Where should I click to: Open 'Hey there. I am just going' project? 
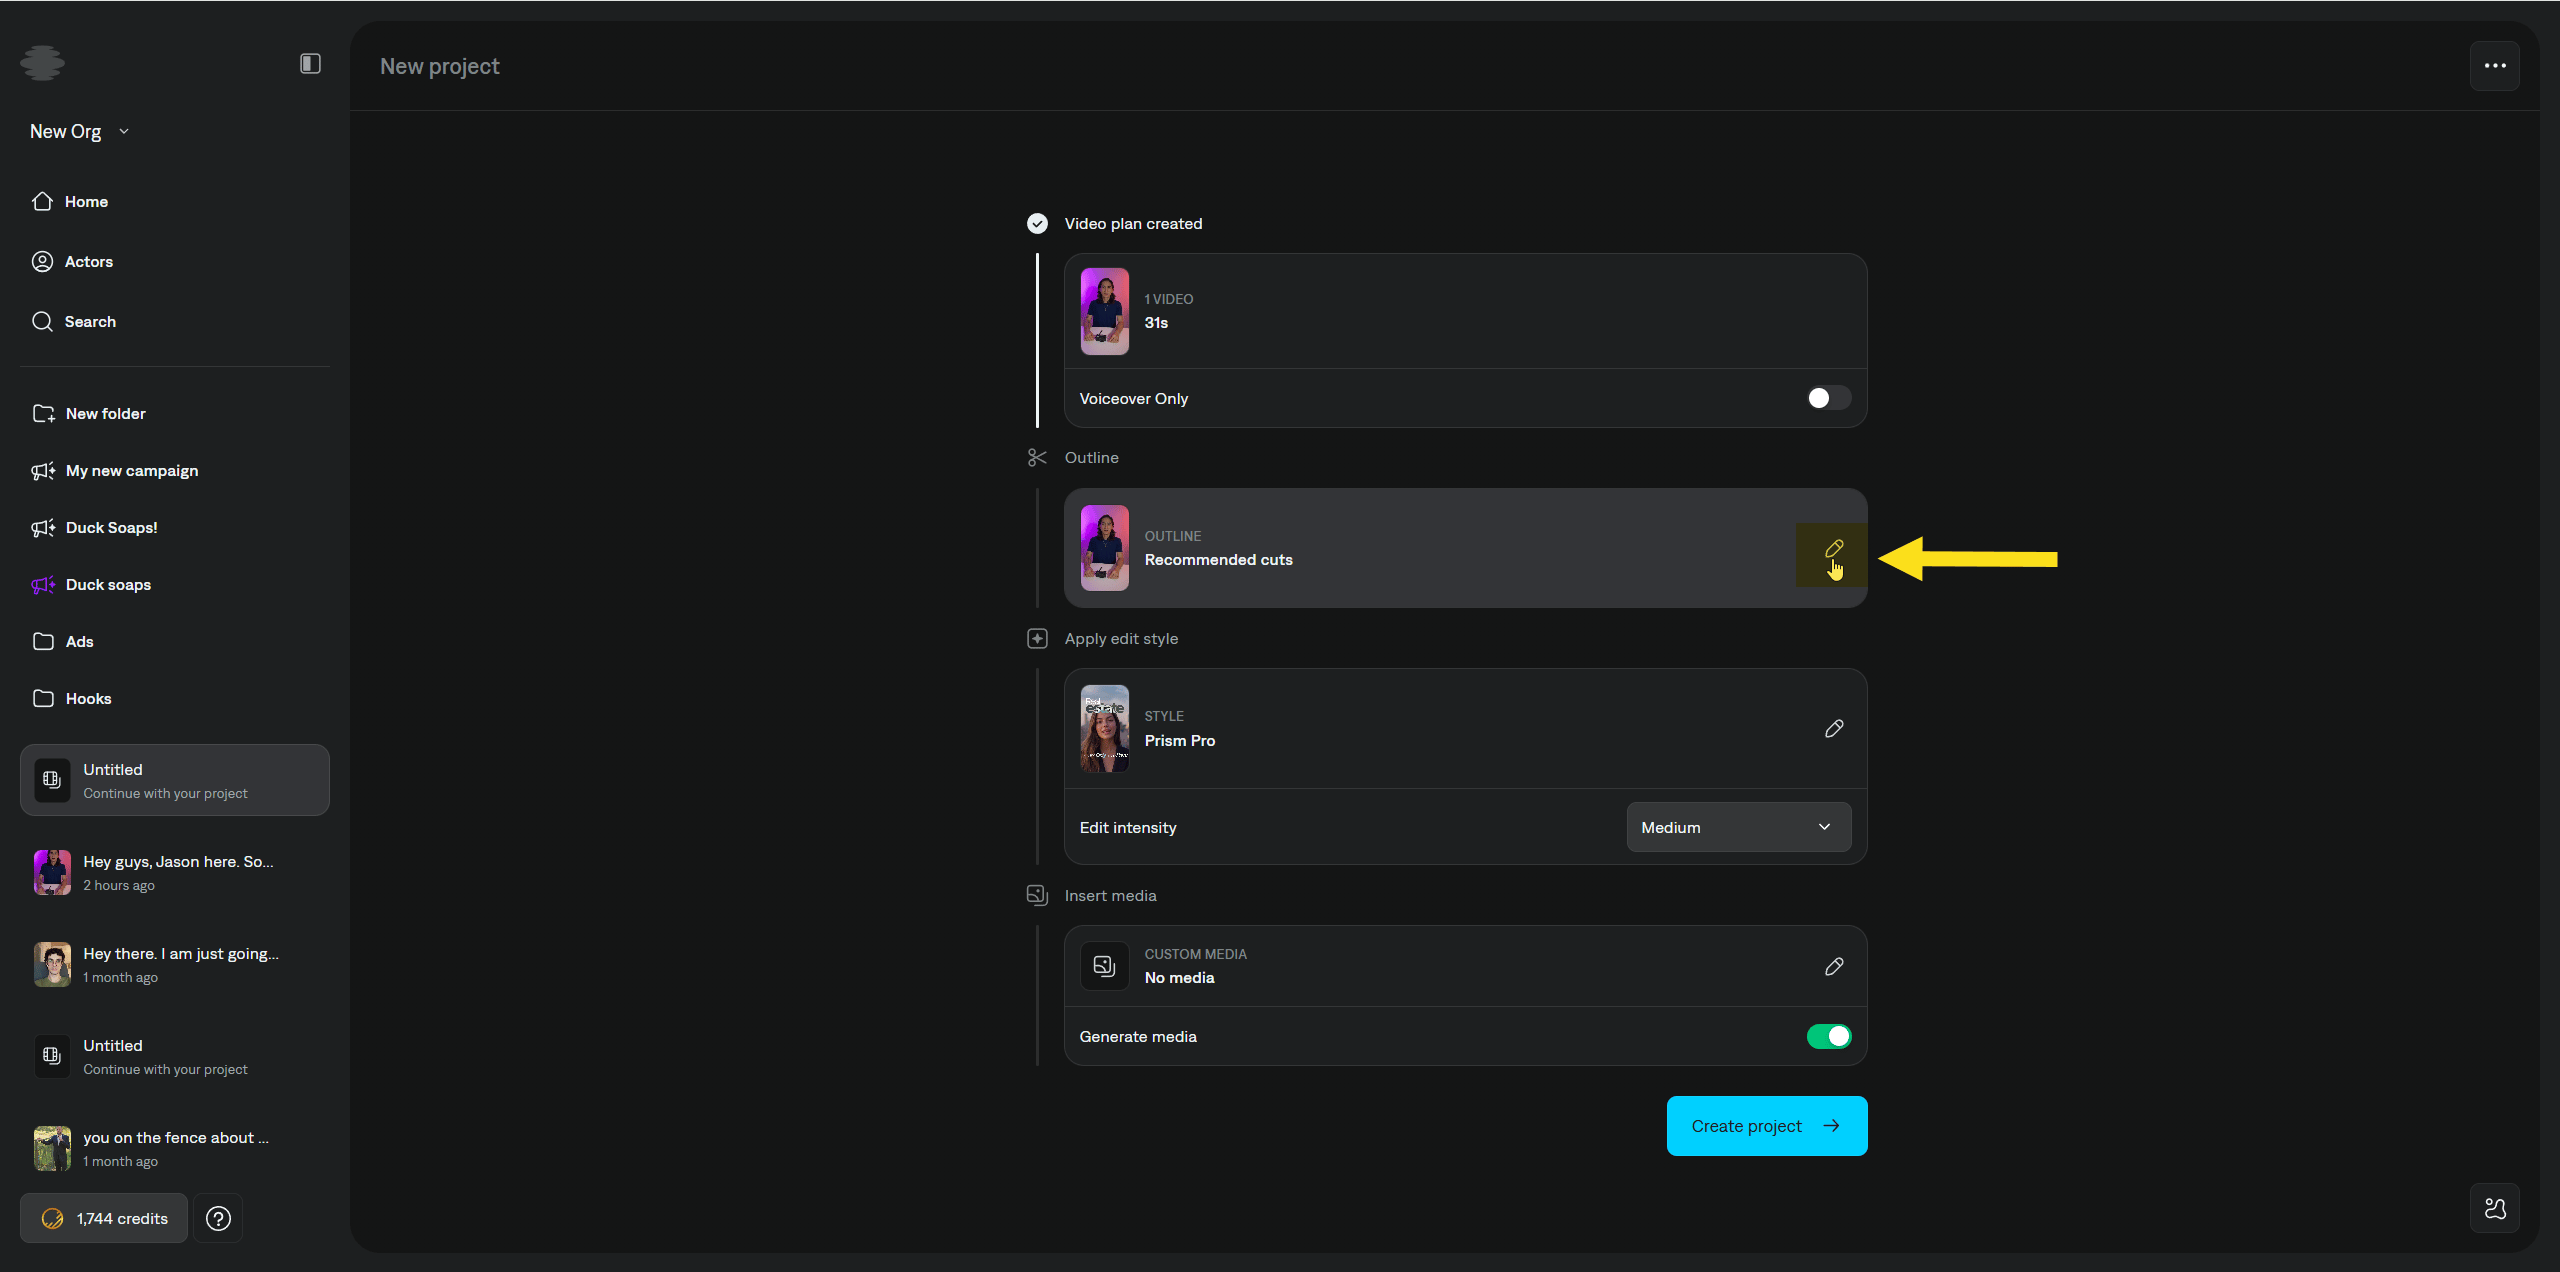174,964
